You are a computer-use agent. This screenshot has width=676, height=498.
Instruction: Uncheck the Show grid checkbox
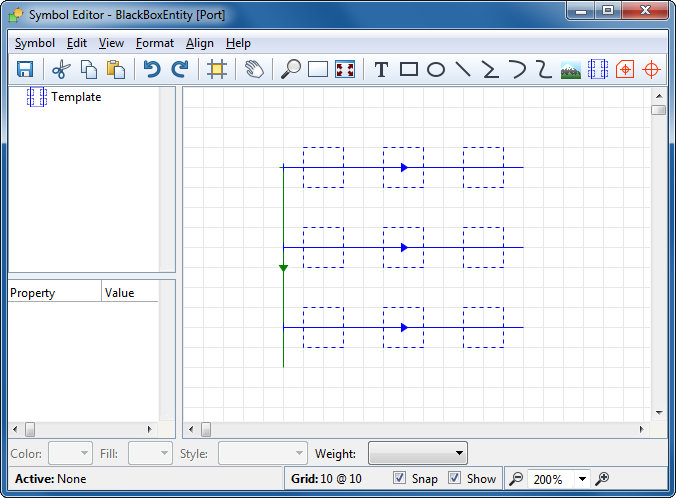[455, 478]
